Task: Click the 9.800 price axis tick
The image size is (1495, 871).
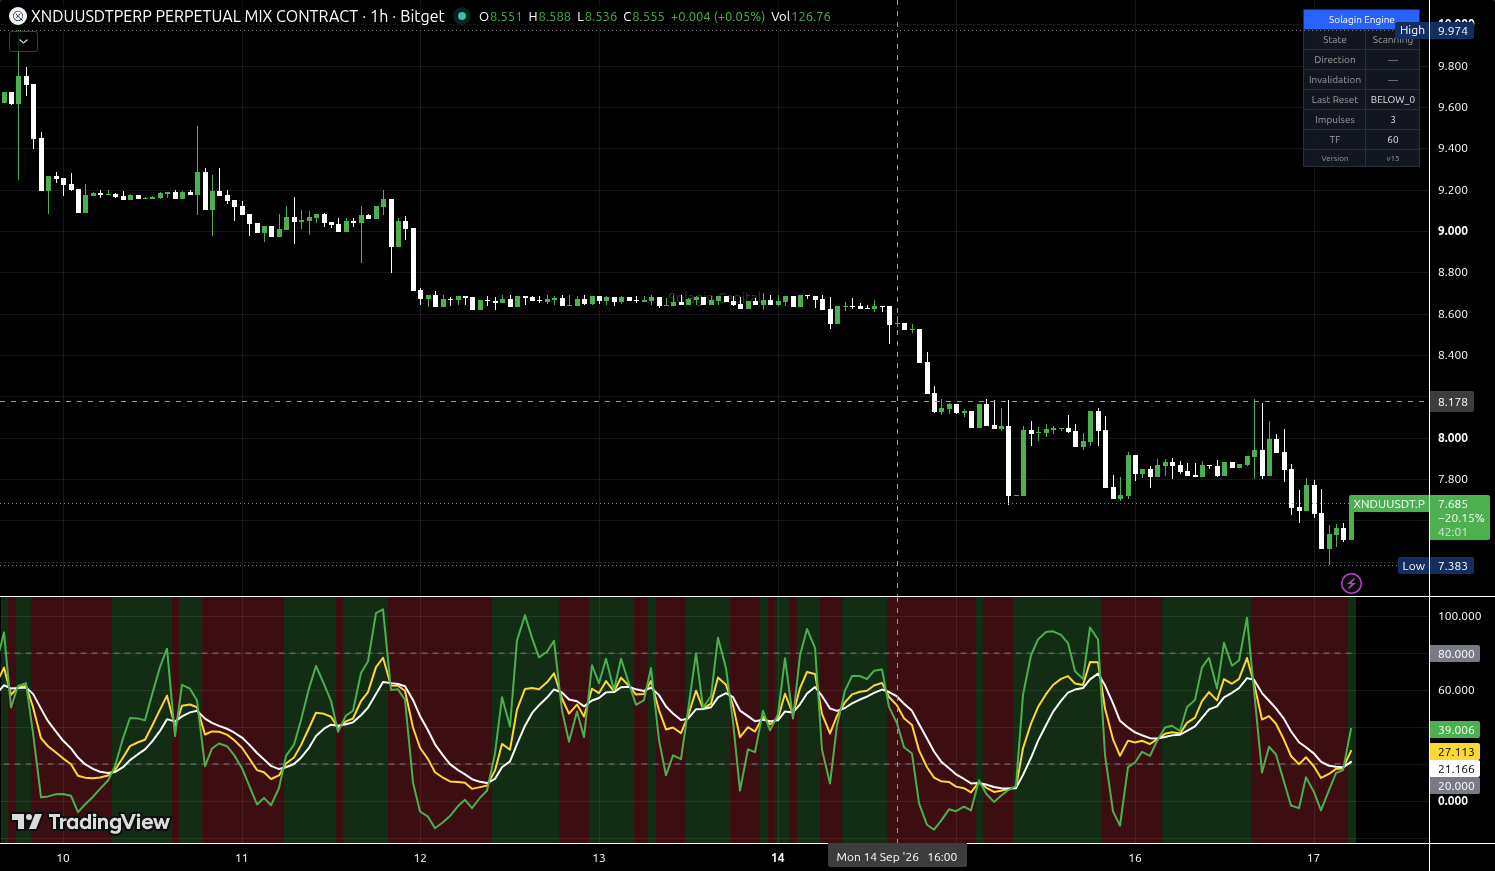Action: pyautogui.click(x=1453, y=66)
